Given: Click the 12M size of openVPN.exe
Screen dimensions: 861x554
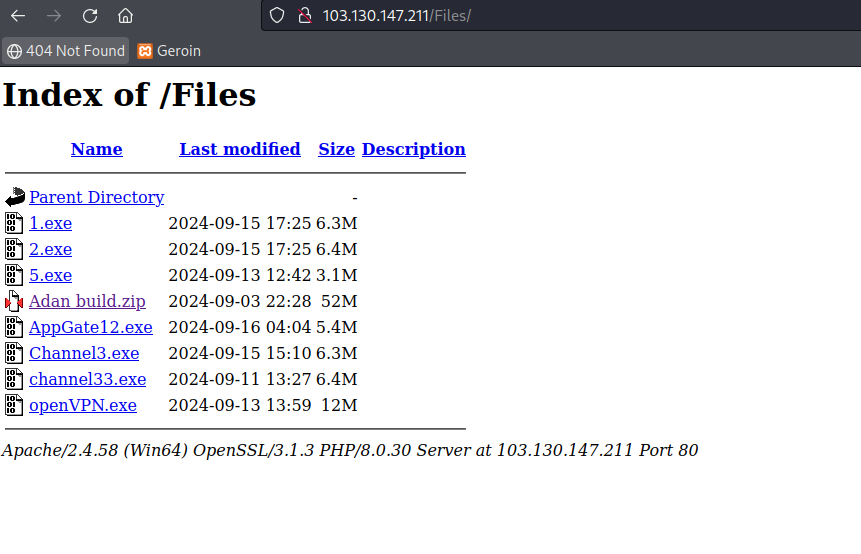Looking at the screenshot, I should (339, 405).
